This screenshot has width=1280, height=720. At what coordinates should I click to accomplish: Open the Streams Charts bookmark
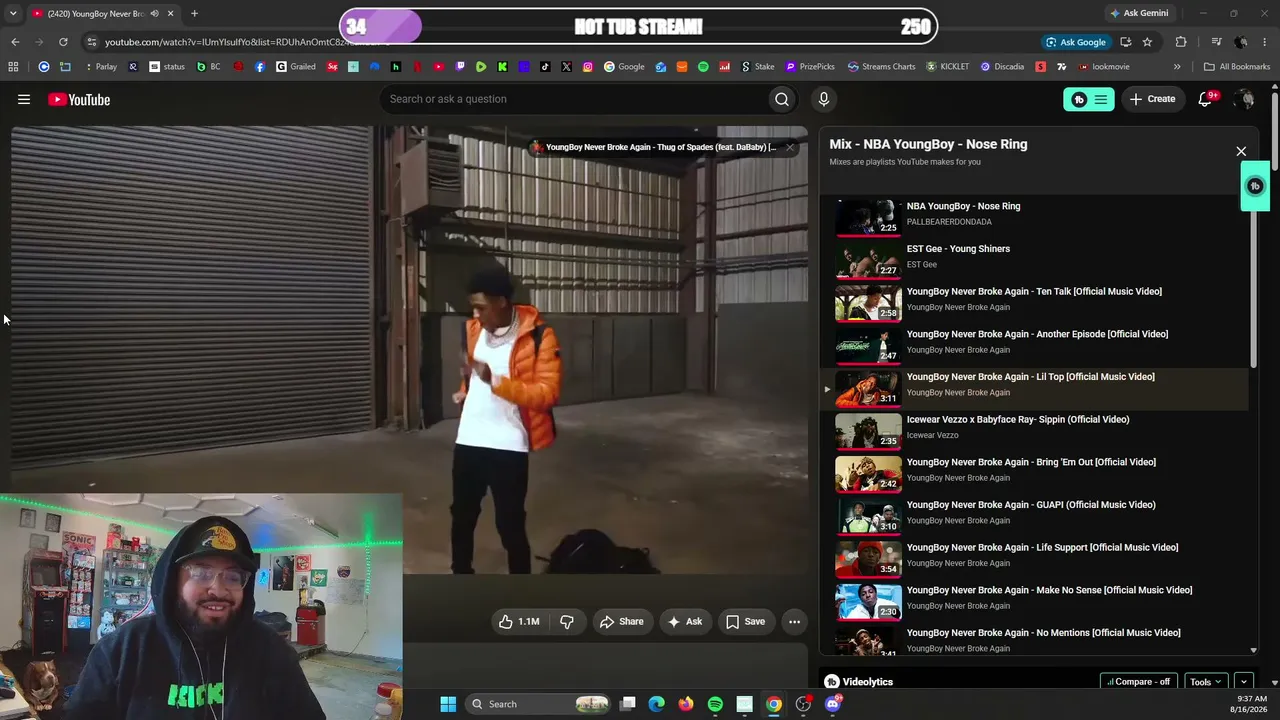point(881,67)
